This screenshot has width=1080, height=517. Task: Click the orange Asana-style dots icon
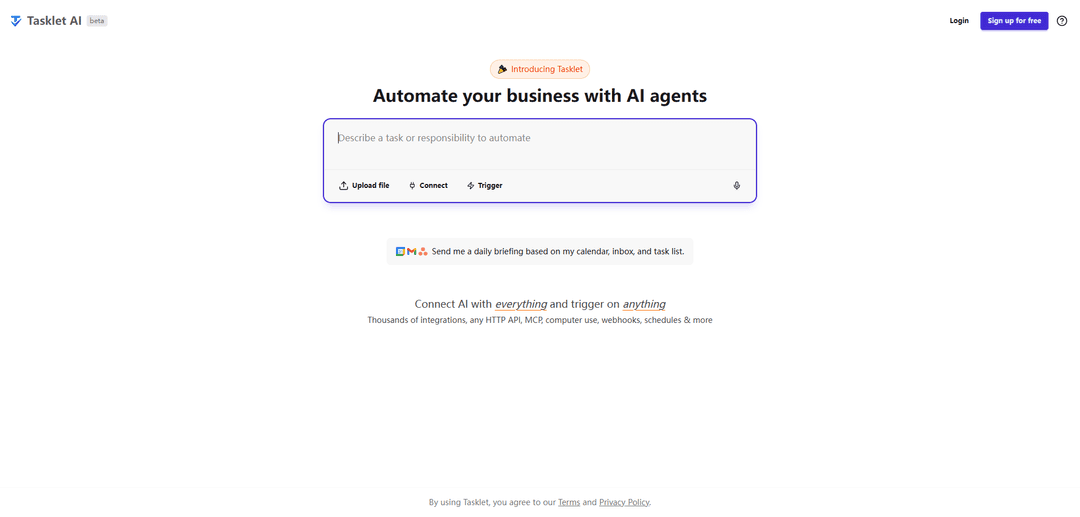coord(423,252)
